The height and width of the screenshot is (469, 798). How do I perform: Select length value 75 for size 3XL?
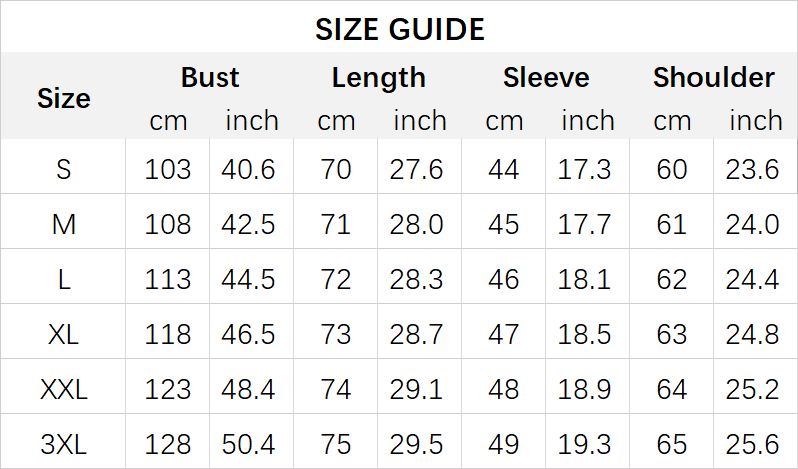336,444
